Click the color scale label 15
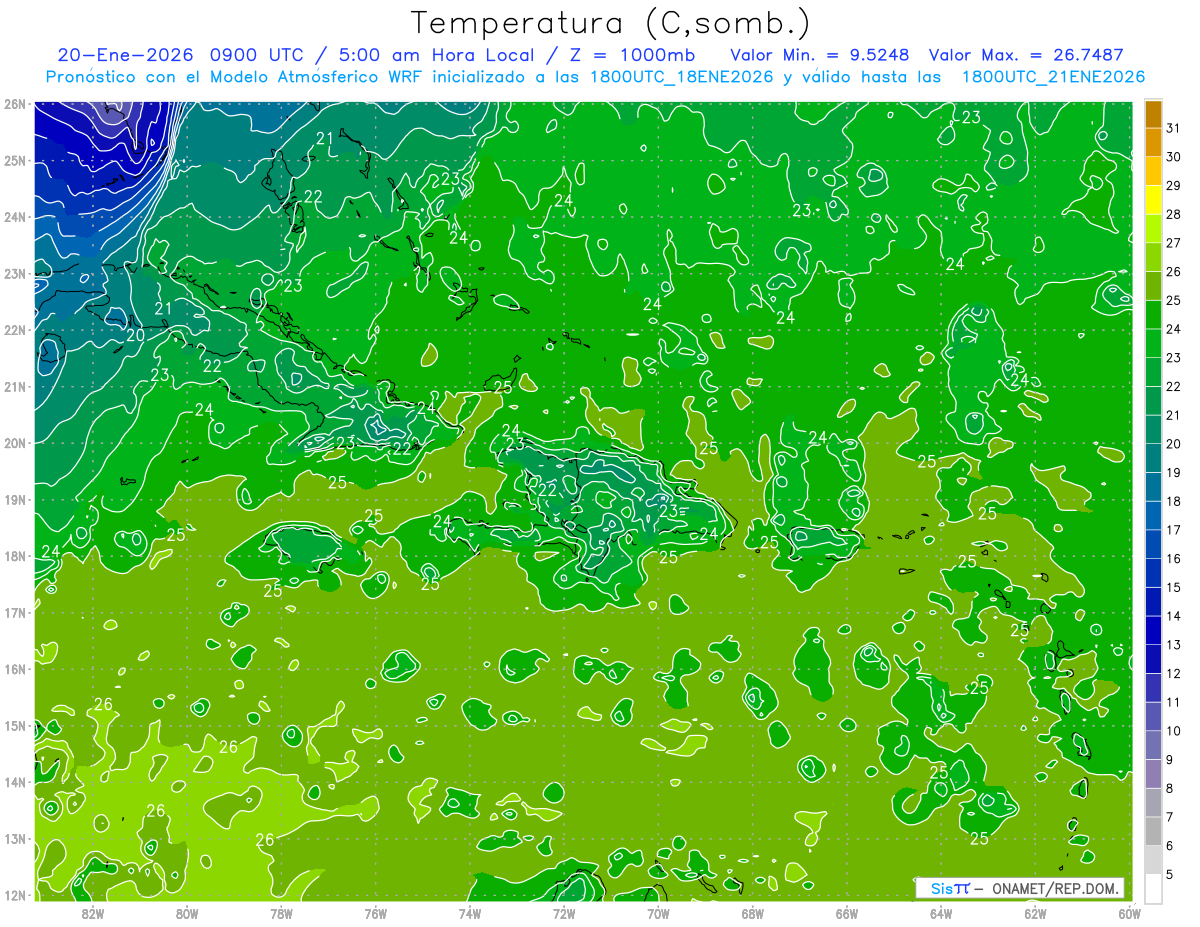1200x927 pixels. tap(1173, 588)
